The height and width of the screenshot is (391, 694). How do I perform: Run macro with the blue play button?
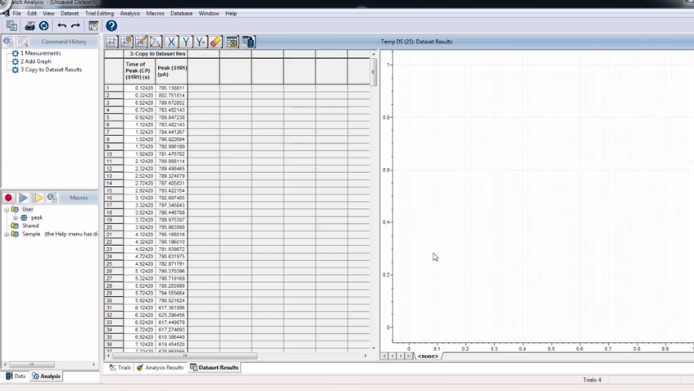click(x=23, y=197)
